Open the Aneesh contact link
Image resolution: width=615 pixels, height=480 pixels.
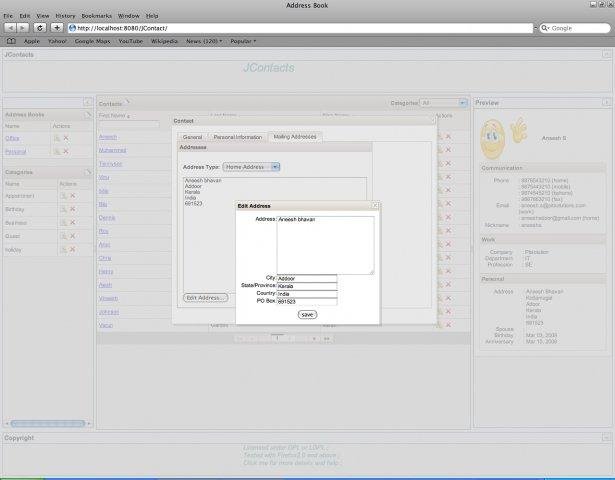click(108, 136)
